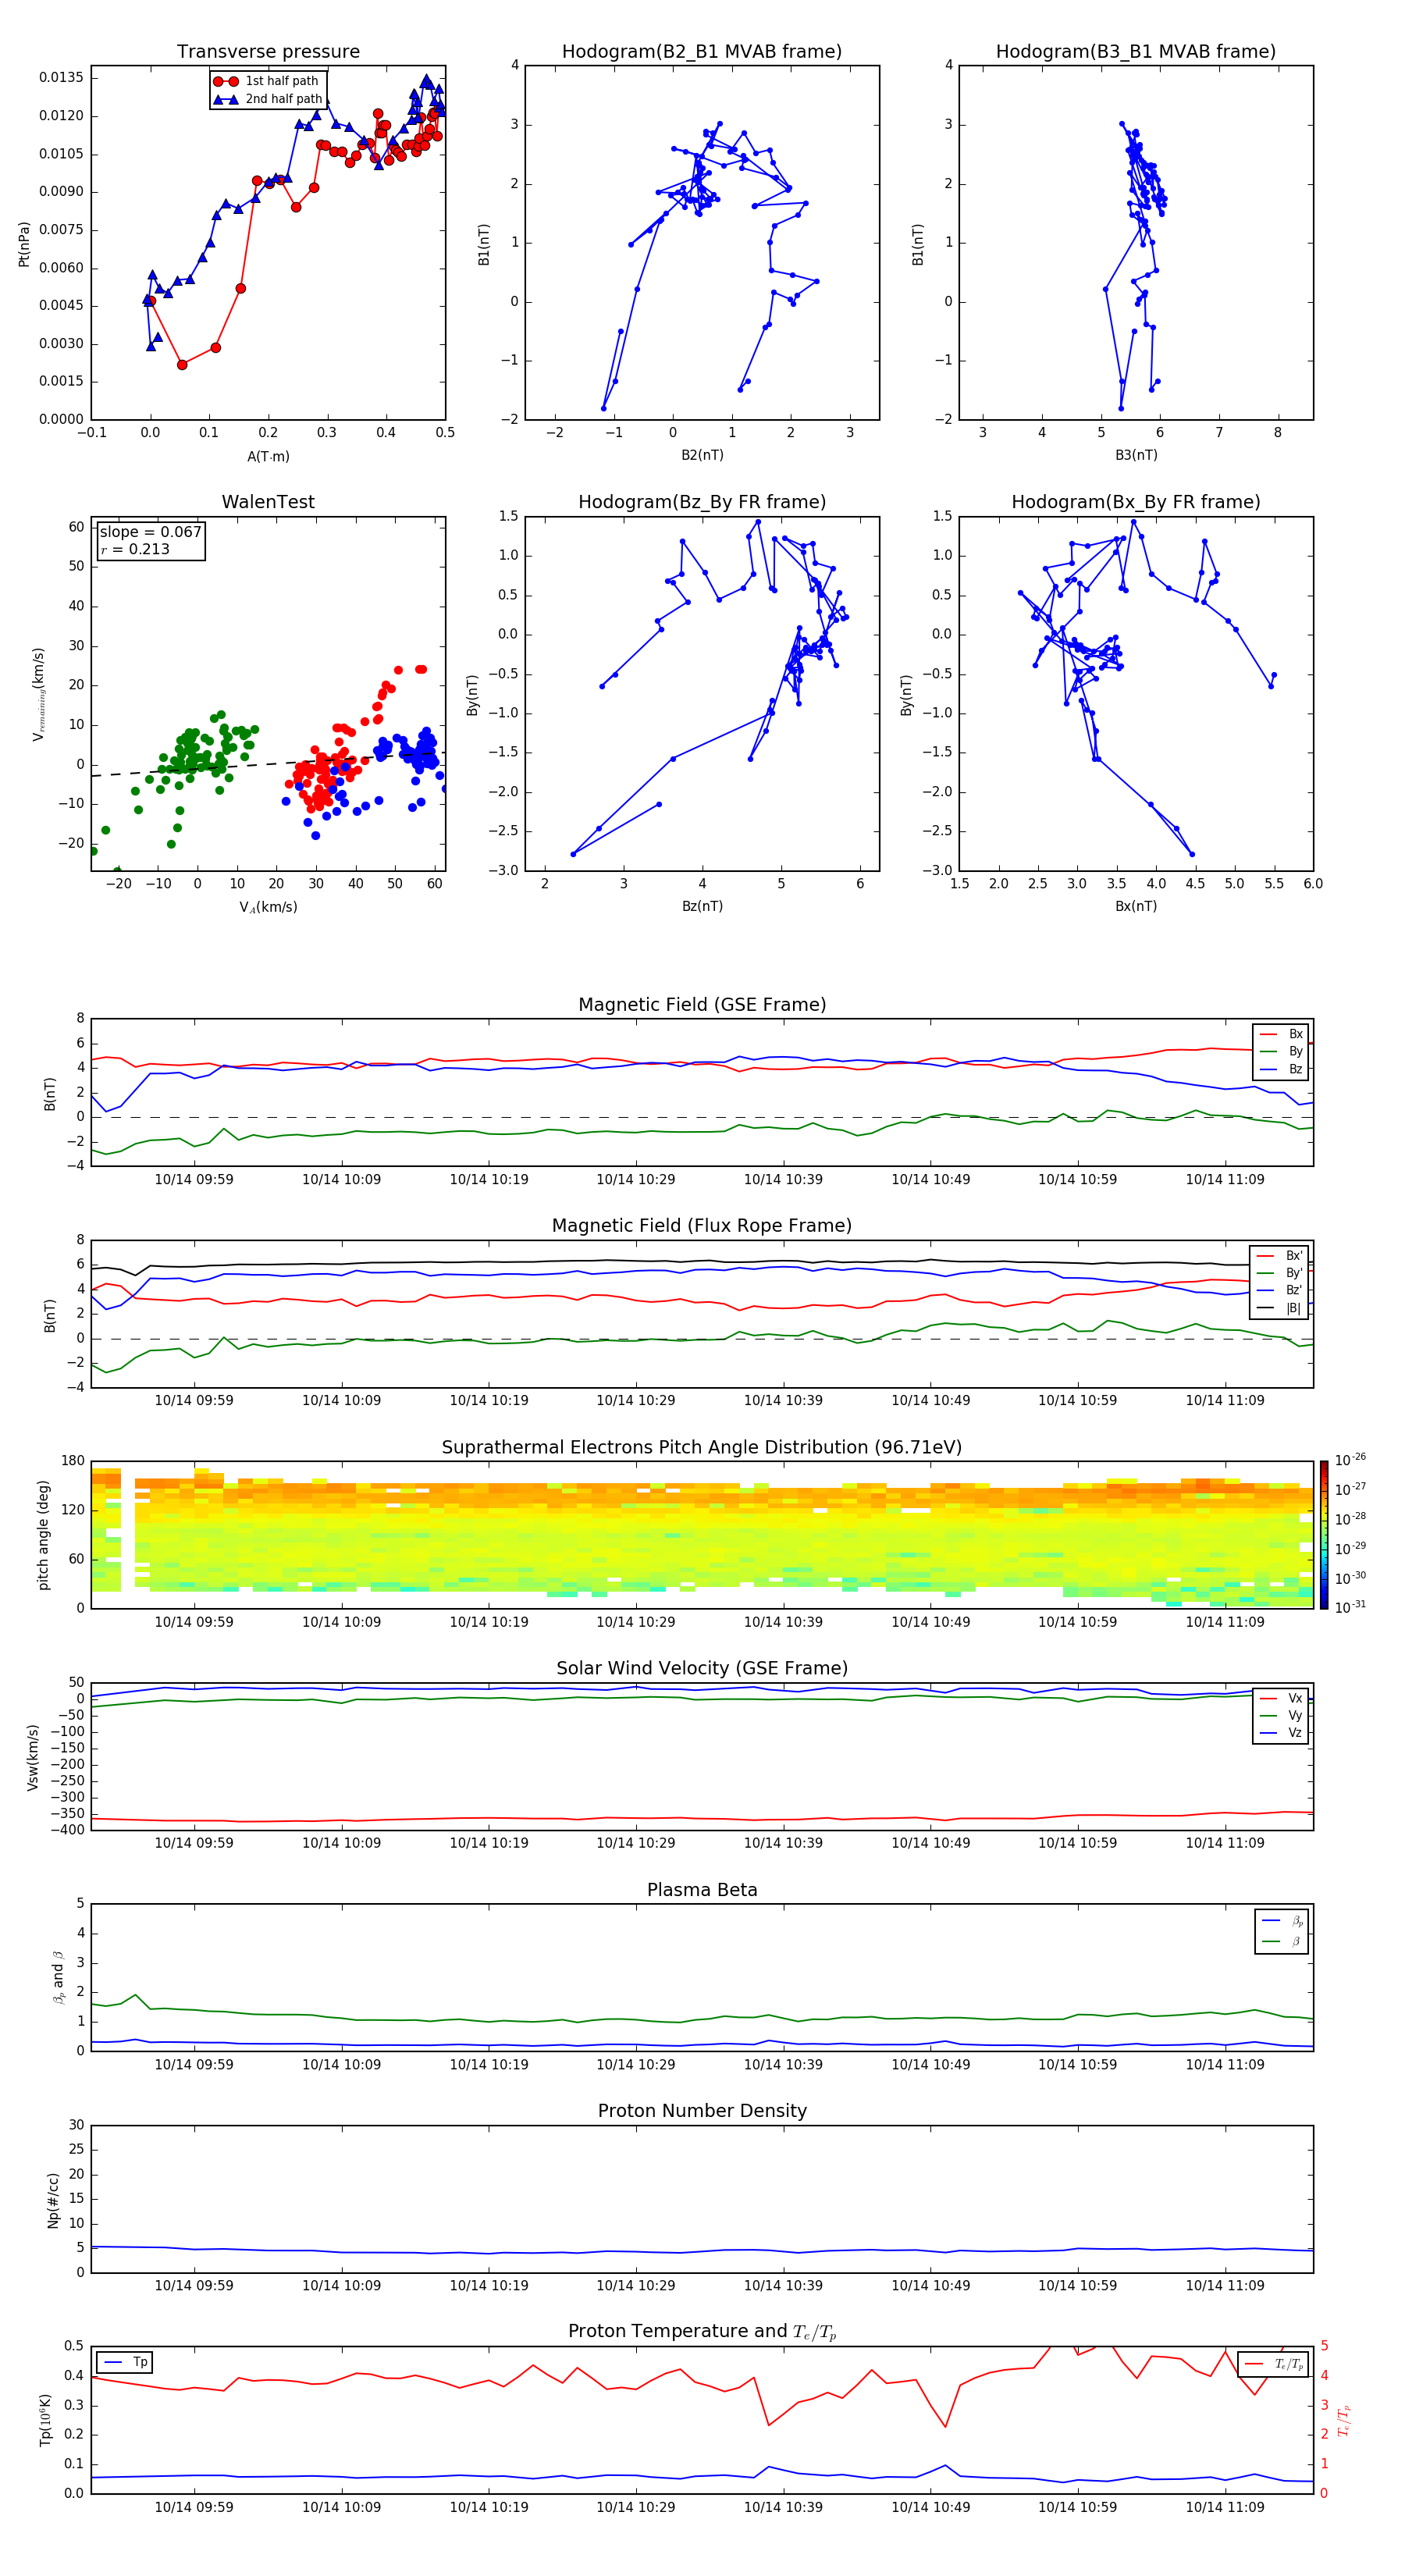Click the 'Tp' legend entry

point(125,2362)
